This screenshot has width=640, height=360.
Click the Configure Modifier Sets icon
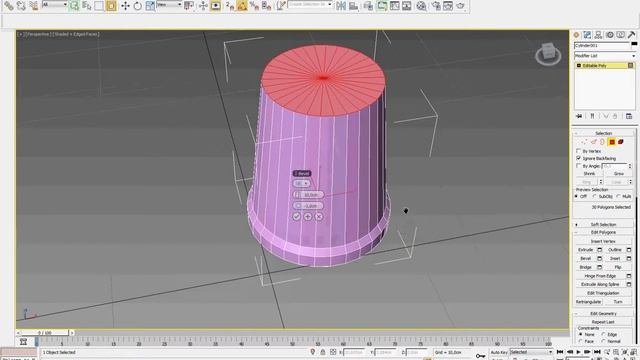click(x=629, y=116)
